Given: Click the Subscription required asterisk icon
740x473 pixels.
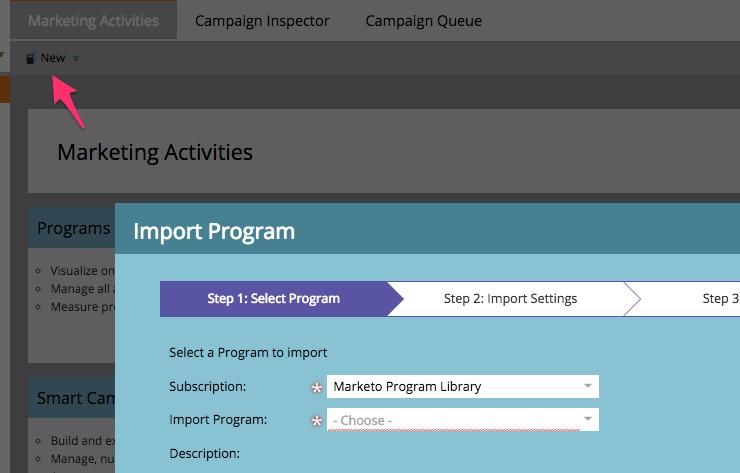Looking at the screenshot, I should [317, 387].
